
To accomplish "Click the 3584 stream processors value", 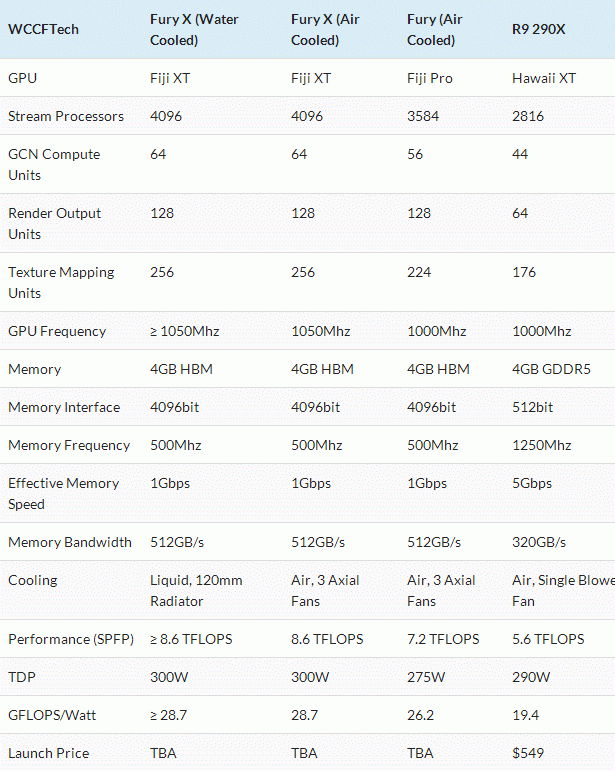I will [x=424, y=116].
